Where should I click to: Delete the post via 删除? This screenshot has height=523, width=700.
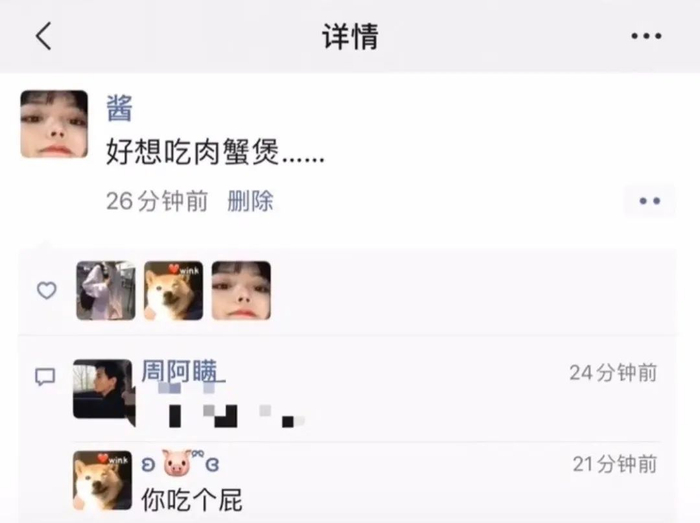250,201
